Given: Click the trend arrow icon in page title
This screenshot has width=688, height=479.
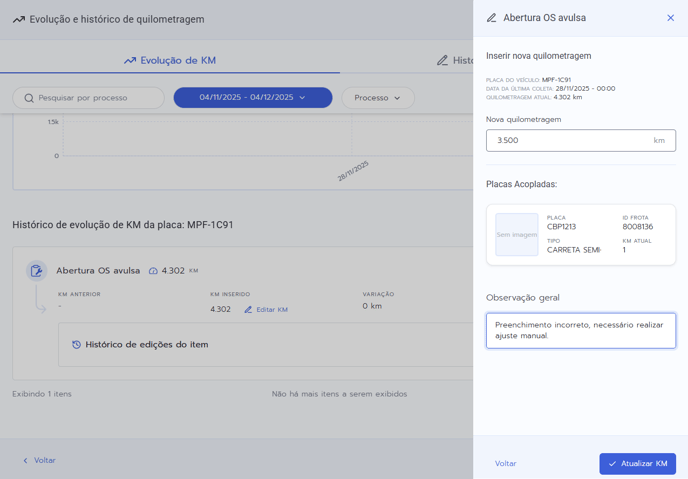Looking at the screenshot, I should tap(19, 19).
